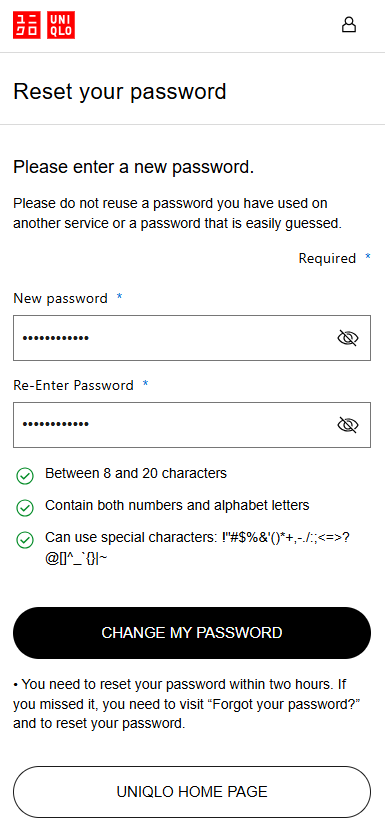Open the account profile icon
Viewport: 385px width, 838px height.
[349, 25]
